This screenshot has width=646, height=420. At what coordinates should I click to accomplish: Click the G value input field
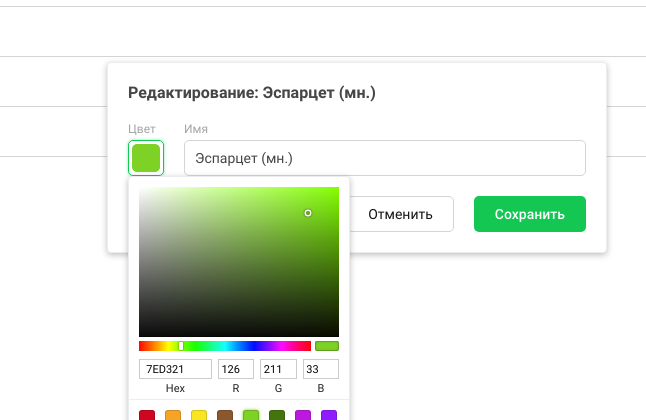click(x=278, y=369)
